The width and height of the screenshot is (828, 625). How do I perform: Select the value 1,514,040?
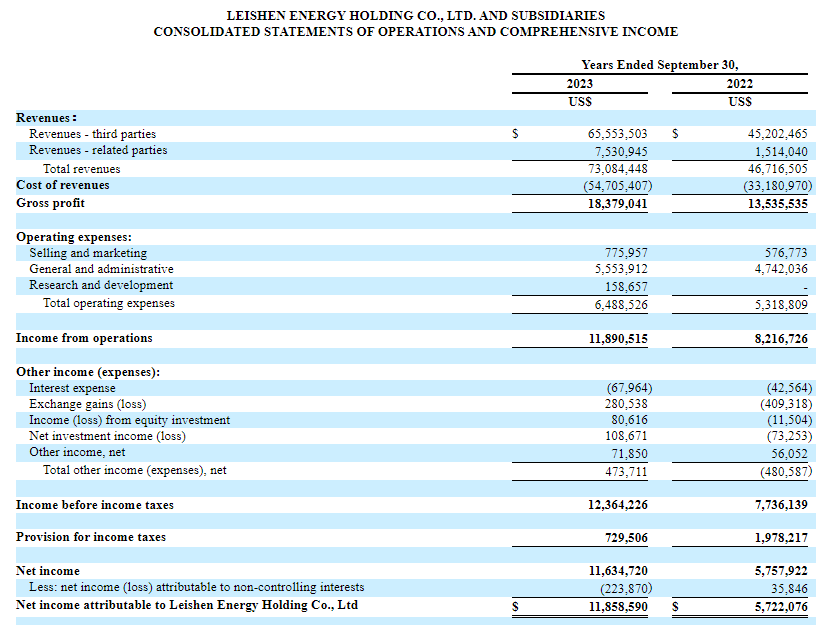[x=782, y=152]
